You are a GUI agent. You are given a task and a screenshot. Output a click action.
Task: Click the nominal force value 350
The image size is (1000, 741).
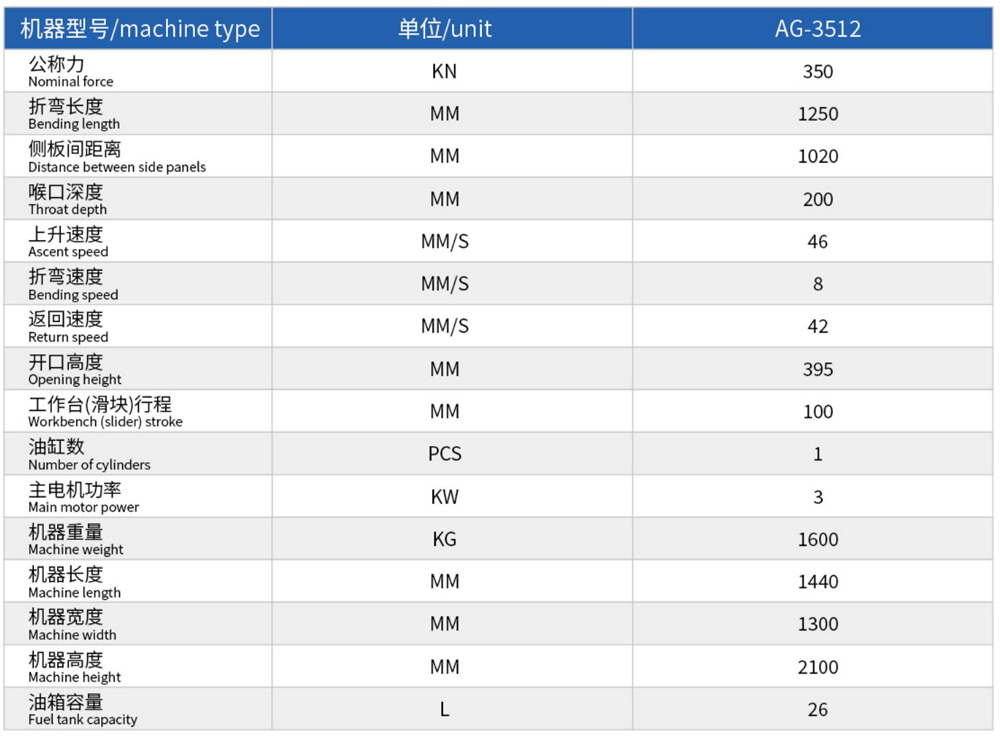817,72
